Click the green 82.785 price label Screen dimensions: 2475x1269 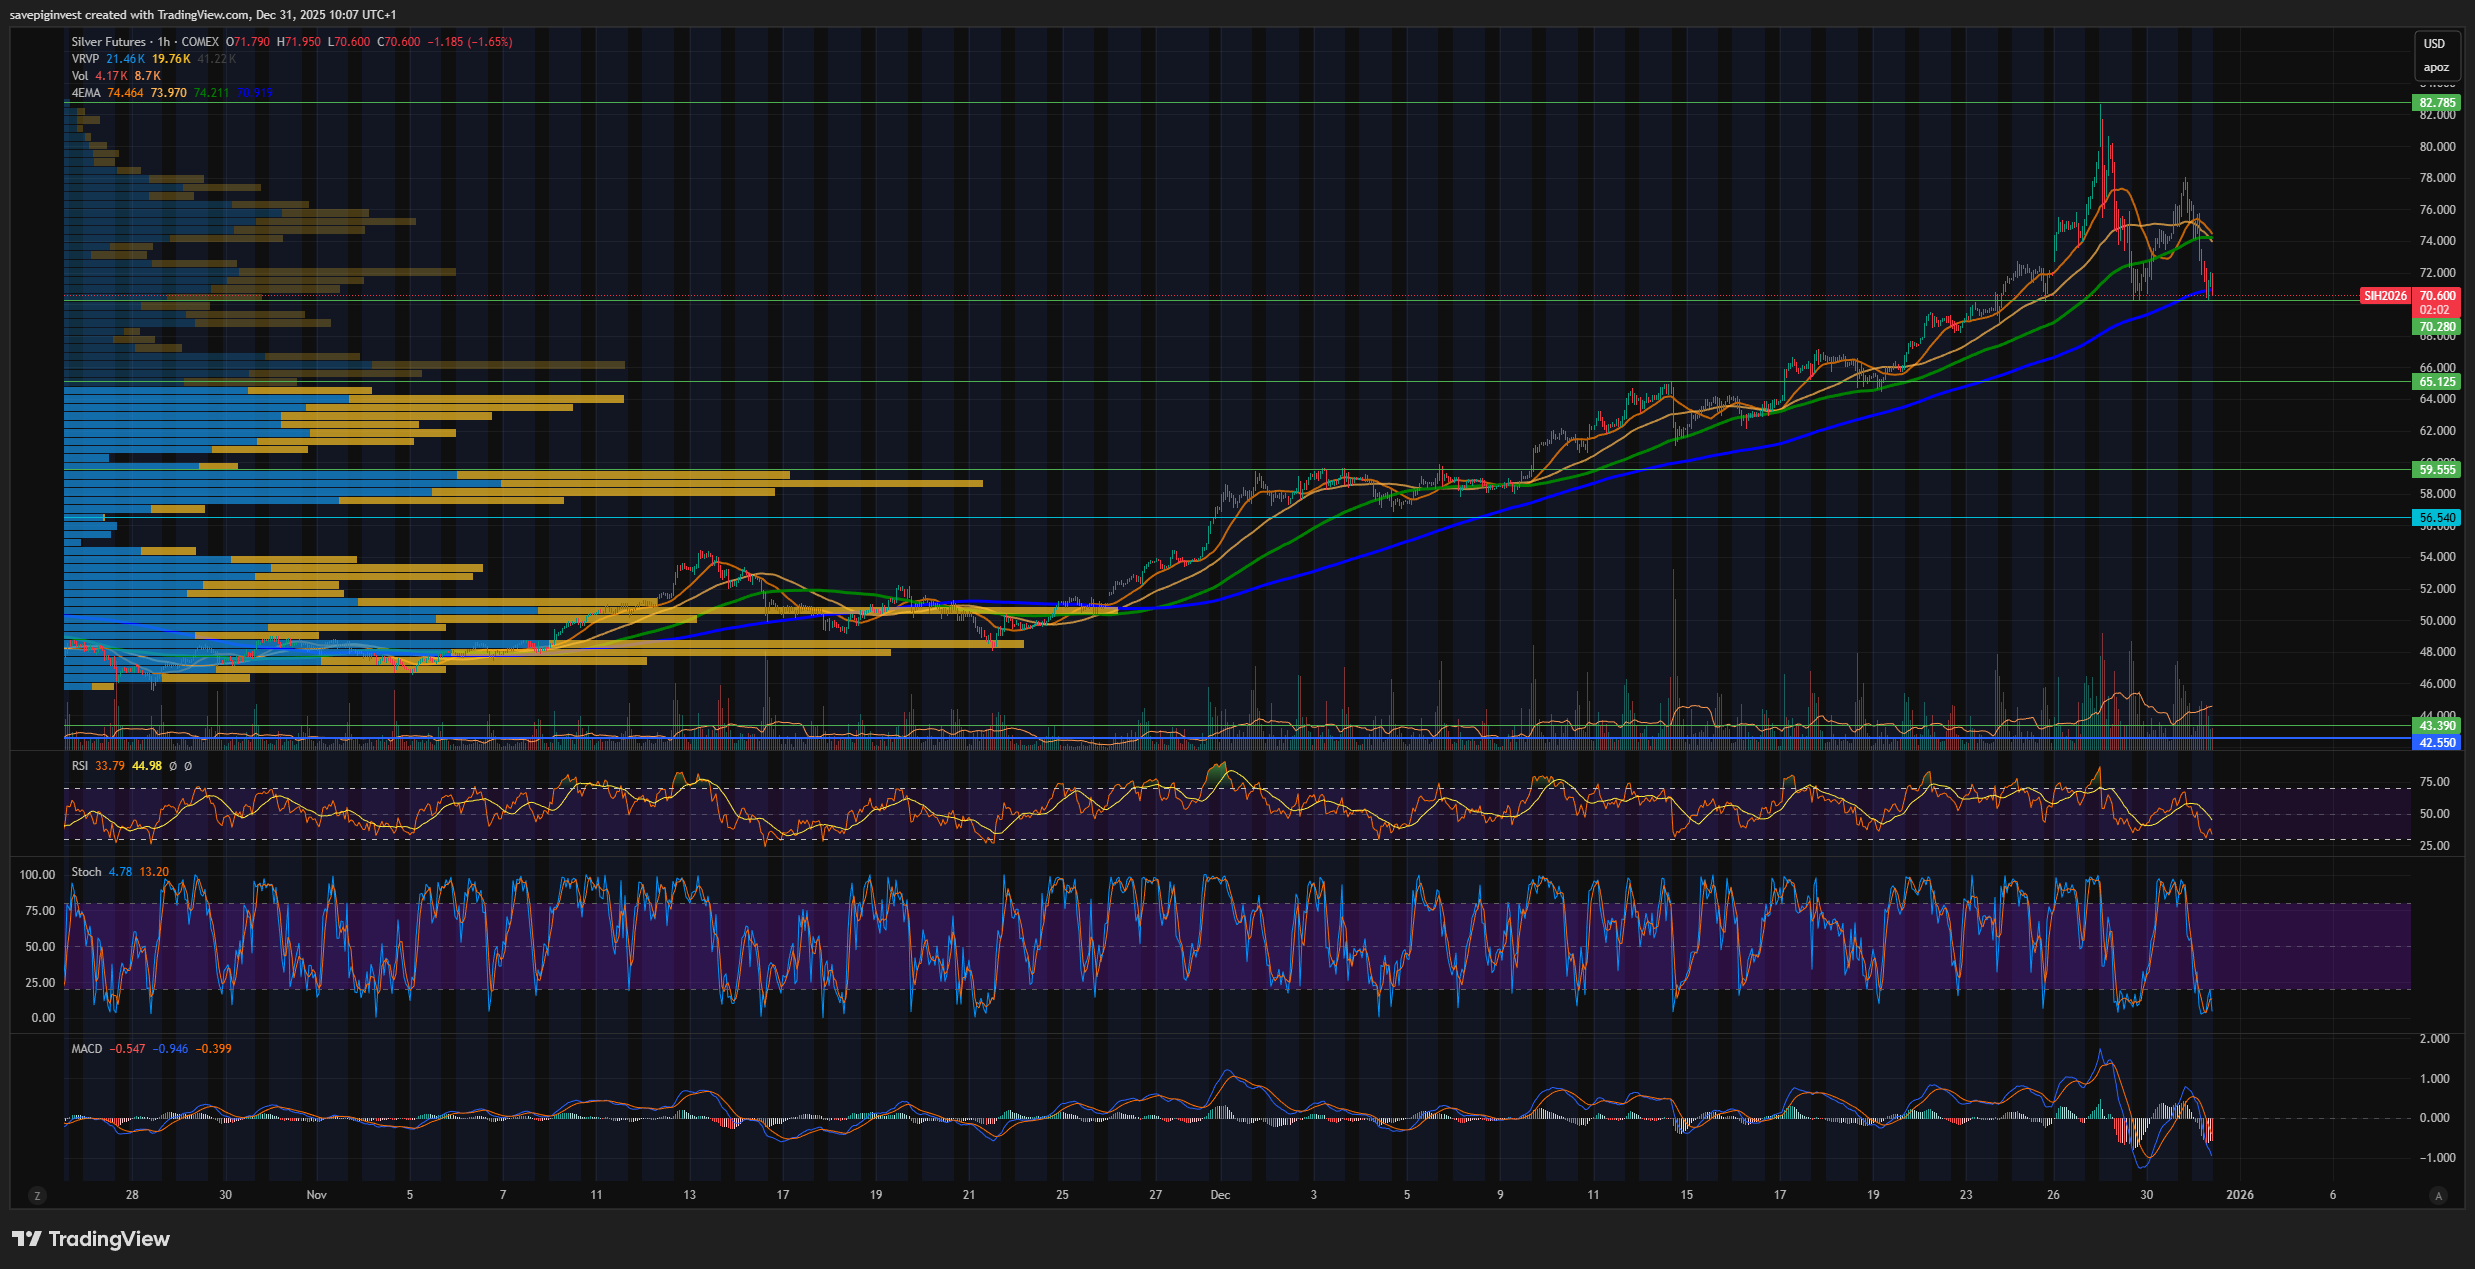(2437, 103)
